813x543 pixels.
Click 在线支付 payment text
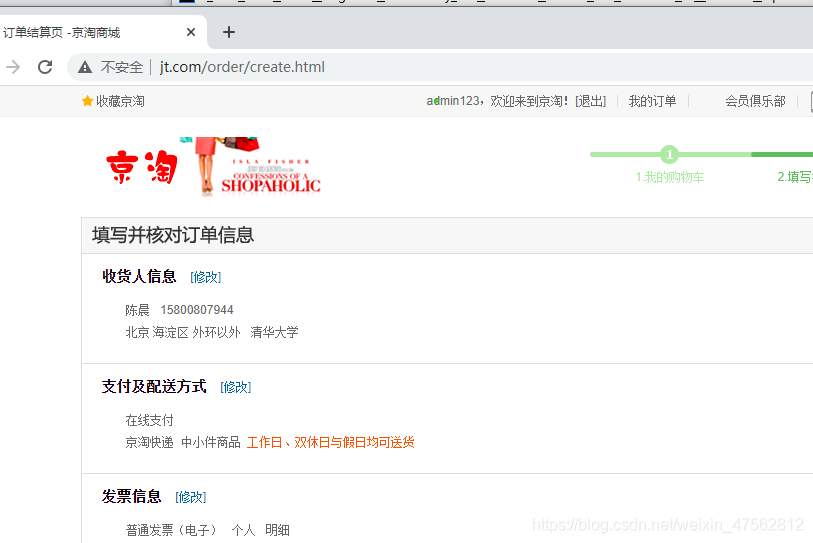coord(149,420)
